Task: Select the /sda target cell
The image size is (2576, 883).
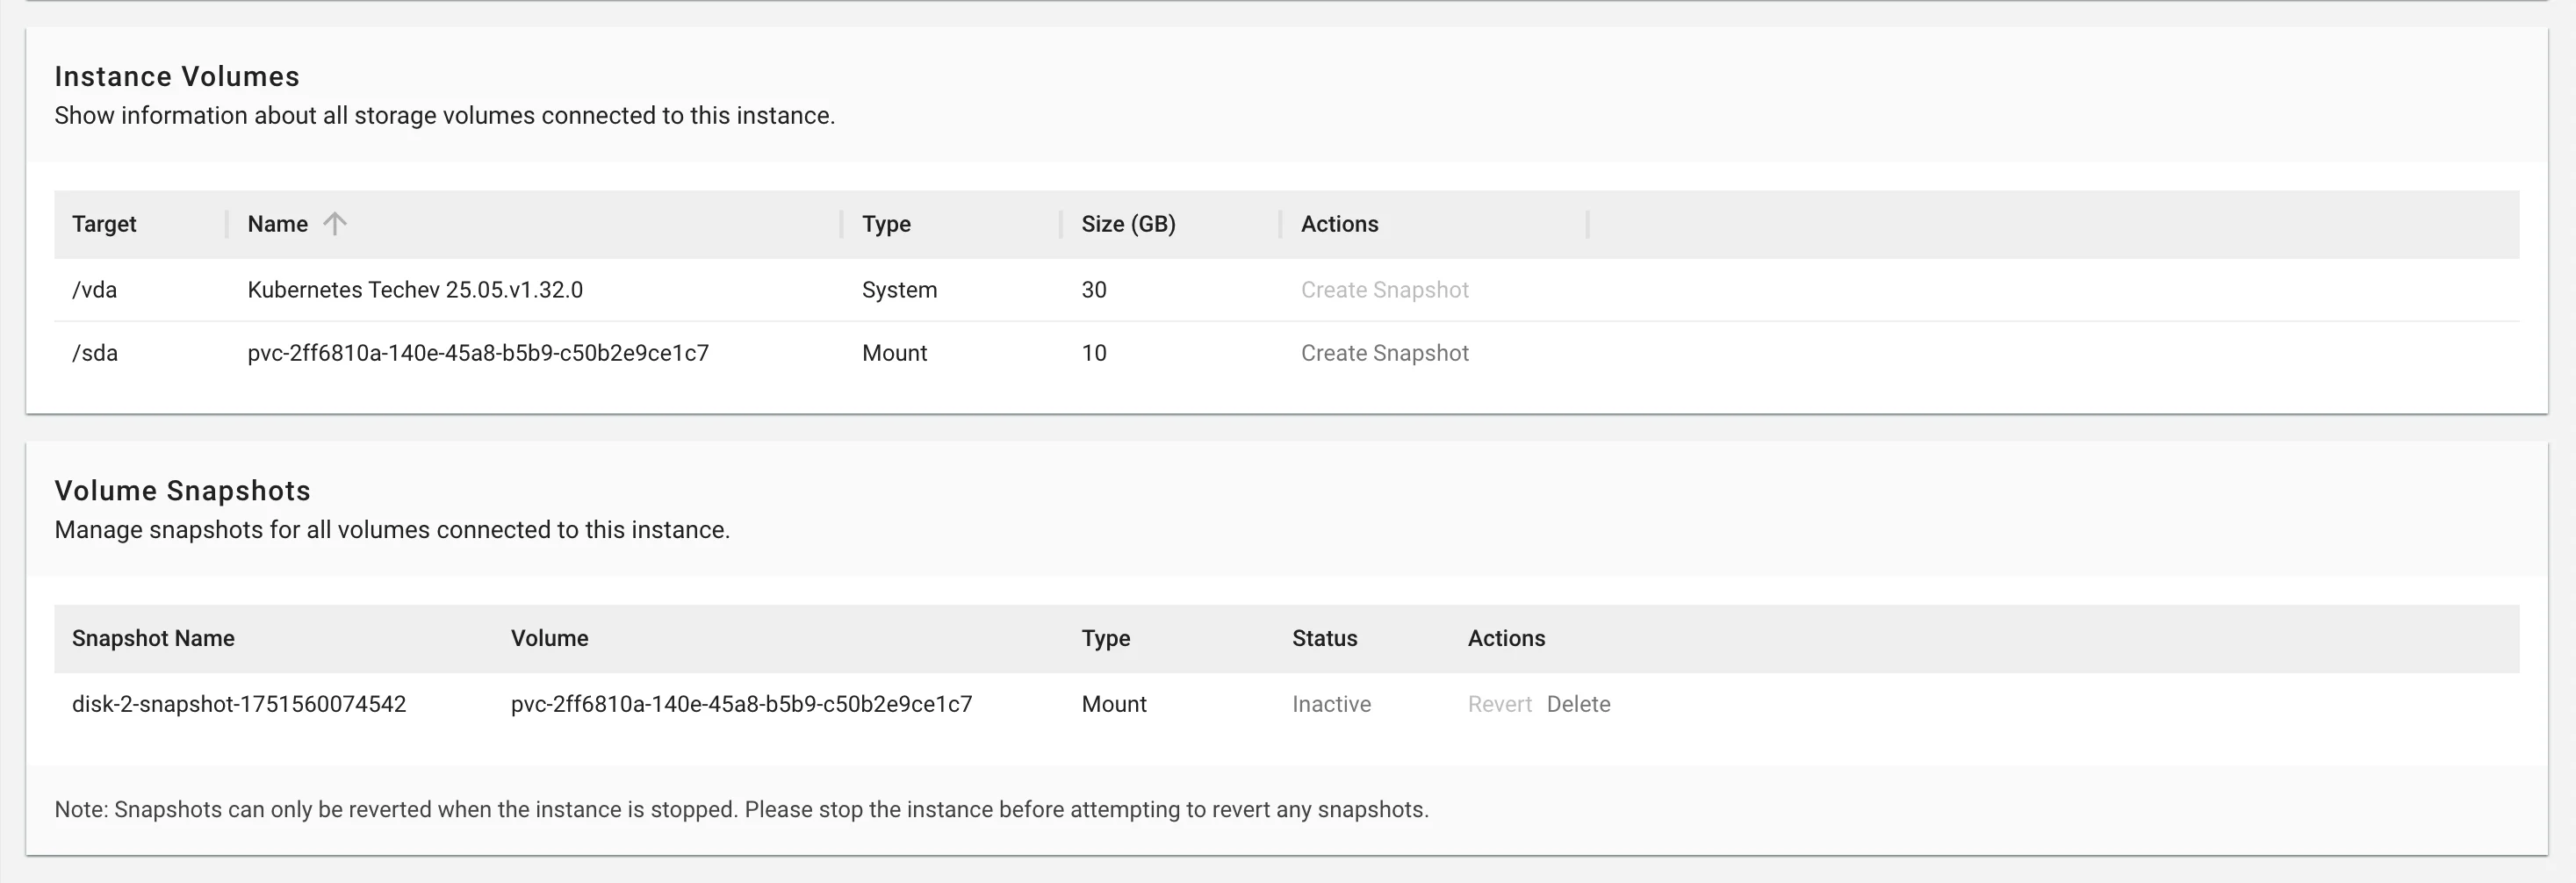Action: click(95, 353)
